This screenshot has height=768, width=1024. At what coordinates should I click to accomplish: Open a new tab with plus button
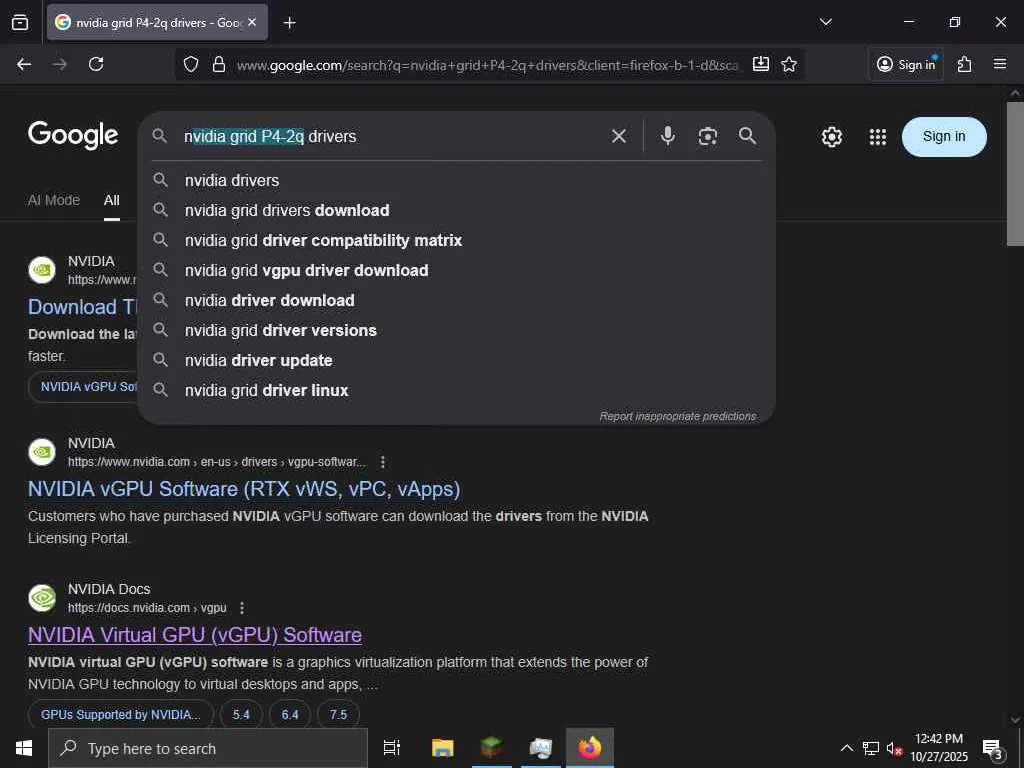[289, 23]
